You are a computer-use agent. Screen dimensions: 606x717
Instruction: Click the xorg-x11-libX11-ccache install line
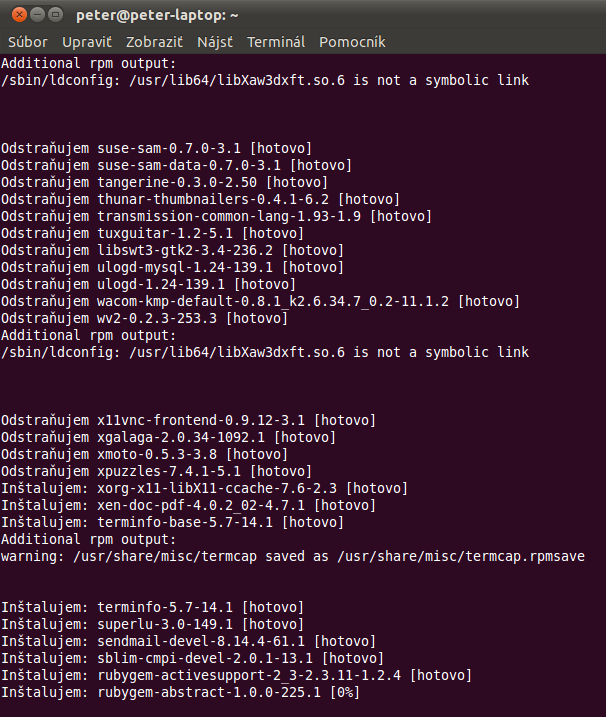coord(204,488)
